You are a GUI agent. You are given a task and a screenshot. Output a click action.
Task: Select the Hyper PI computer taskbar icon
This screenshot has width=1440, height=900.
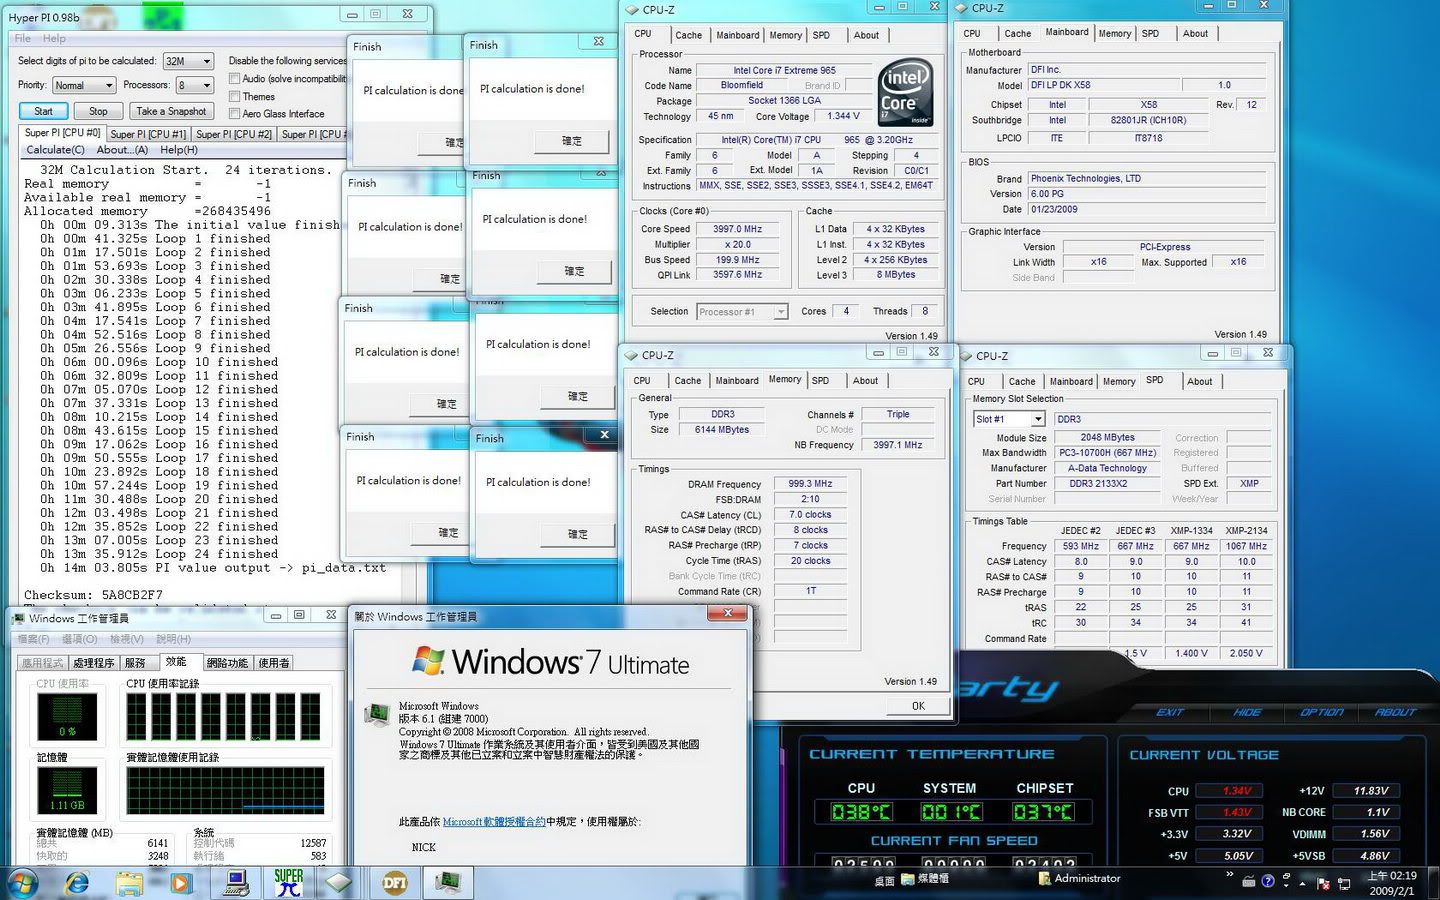(x=236, y=883)
